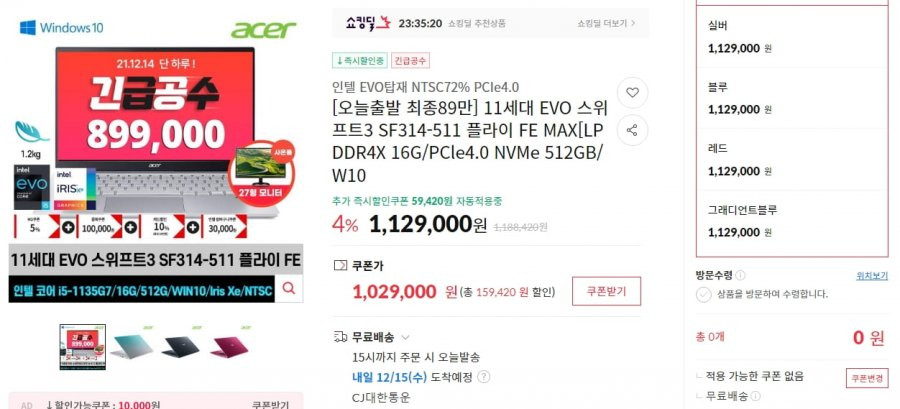The height and width of the screenshot is (409, 900).
Task: Select the 실버 color option
Action: [x=792, y=37]
